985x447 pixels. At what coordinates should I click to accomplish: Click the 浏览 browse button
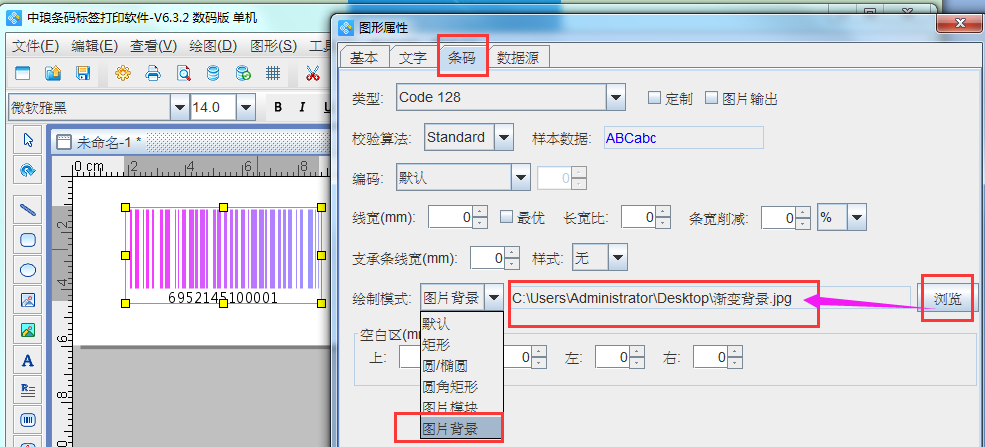click(x=946, y=299)
